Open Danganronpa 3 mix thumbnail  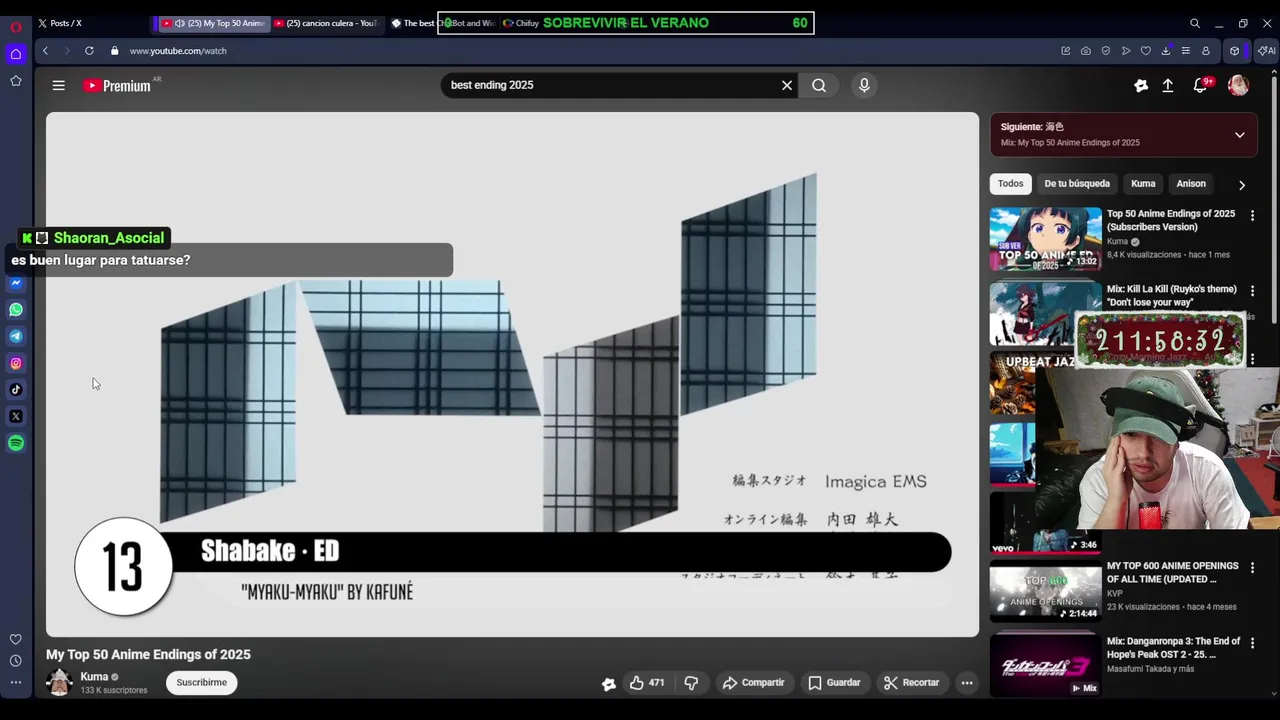tap(1045, 666)
